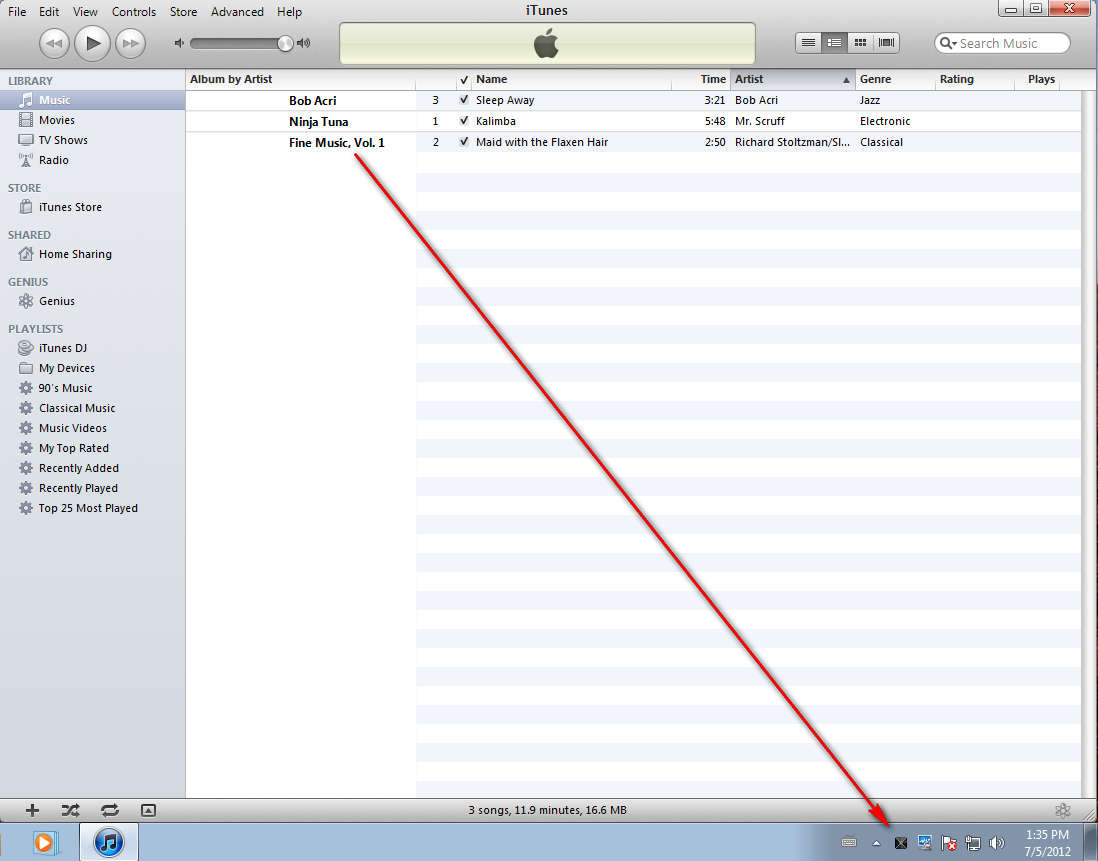Toggle the checkmark column header

(x=464, y=80)
